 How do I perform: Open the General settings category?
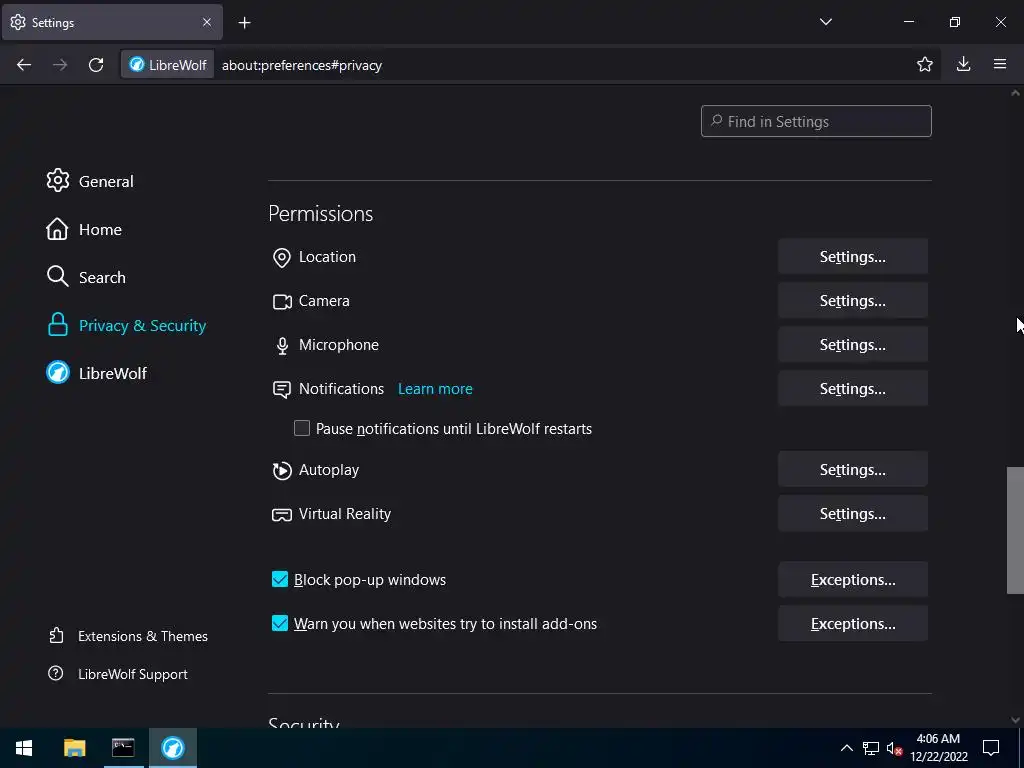[x=90, y=181]
